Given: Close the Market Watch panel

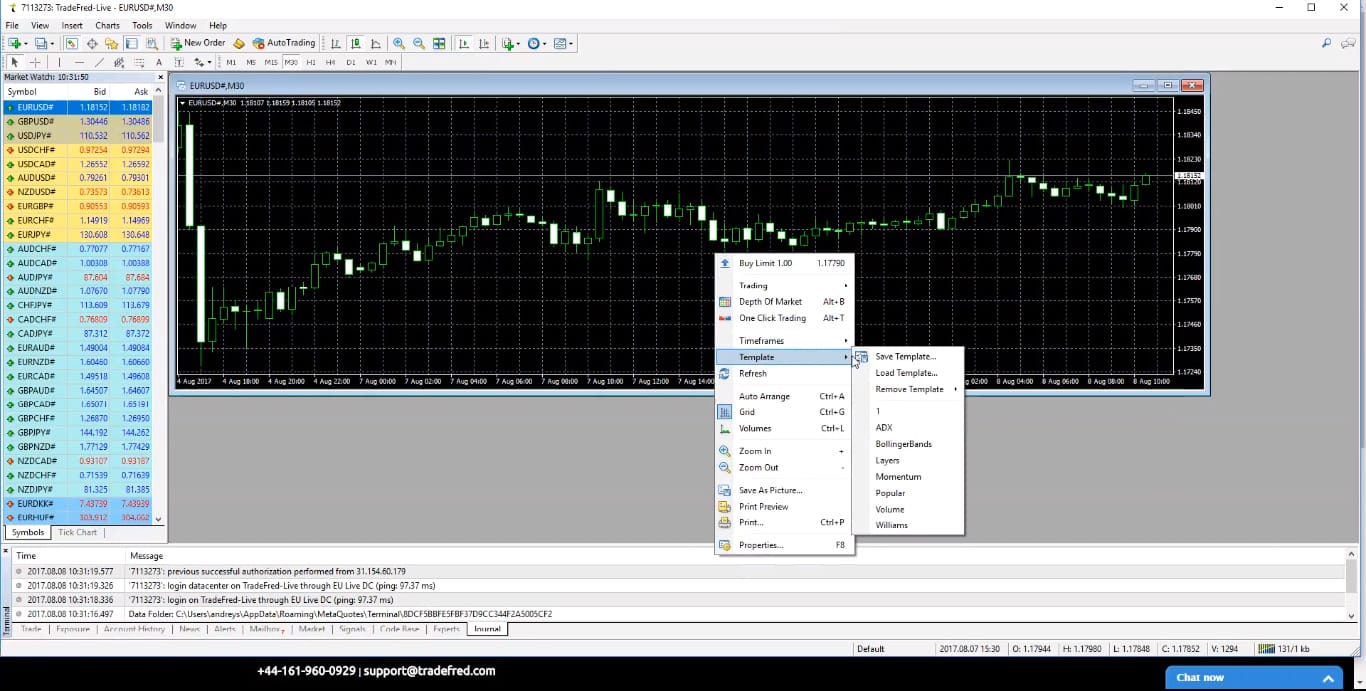Looking at the screenshot, I should (160, 77).
